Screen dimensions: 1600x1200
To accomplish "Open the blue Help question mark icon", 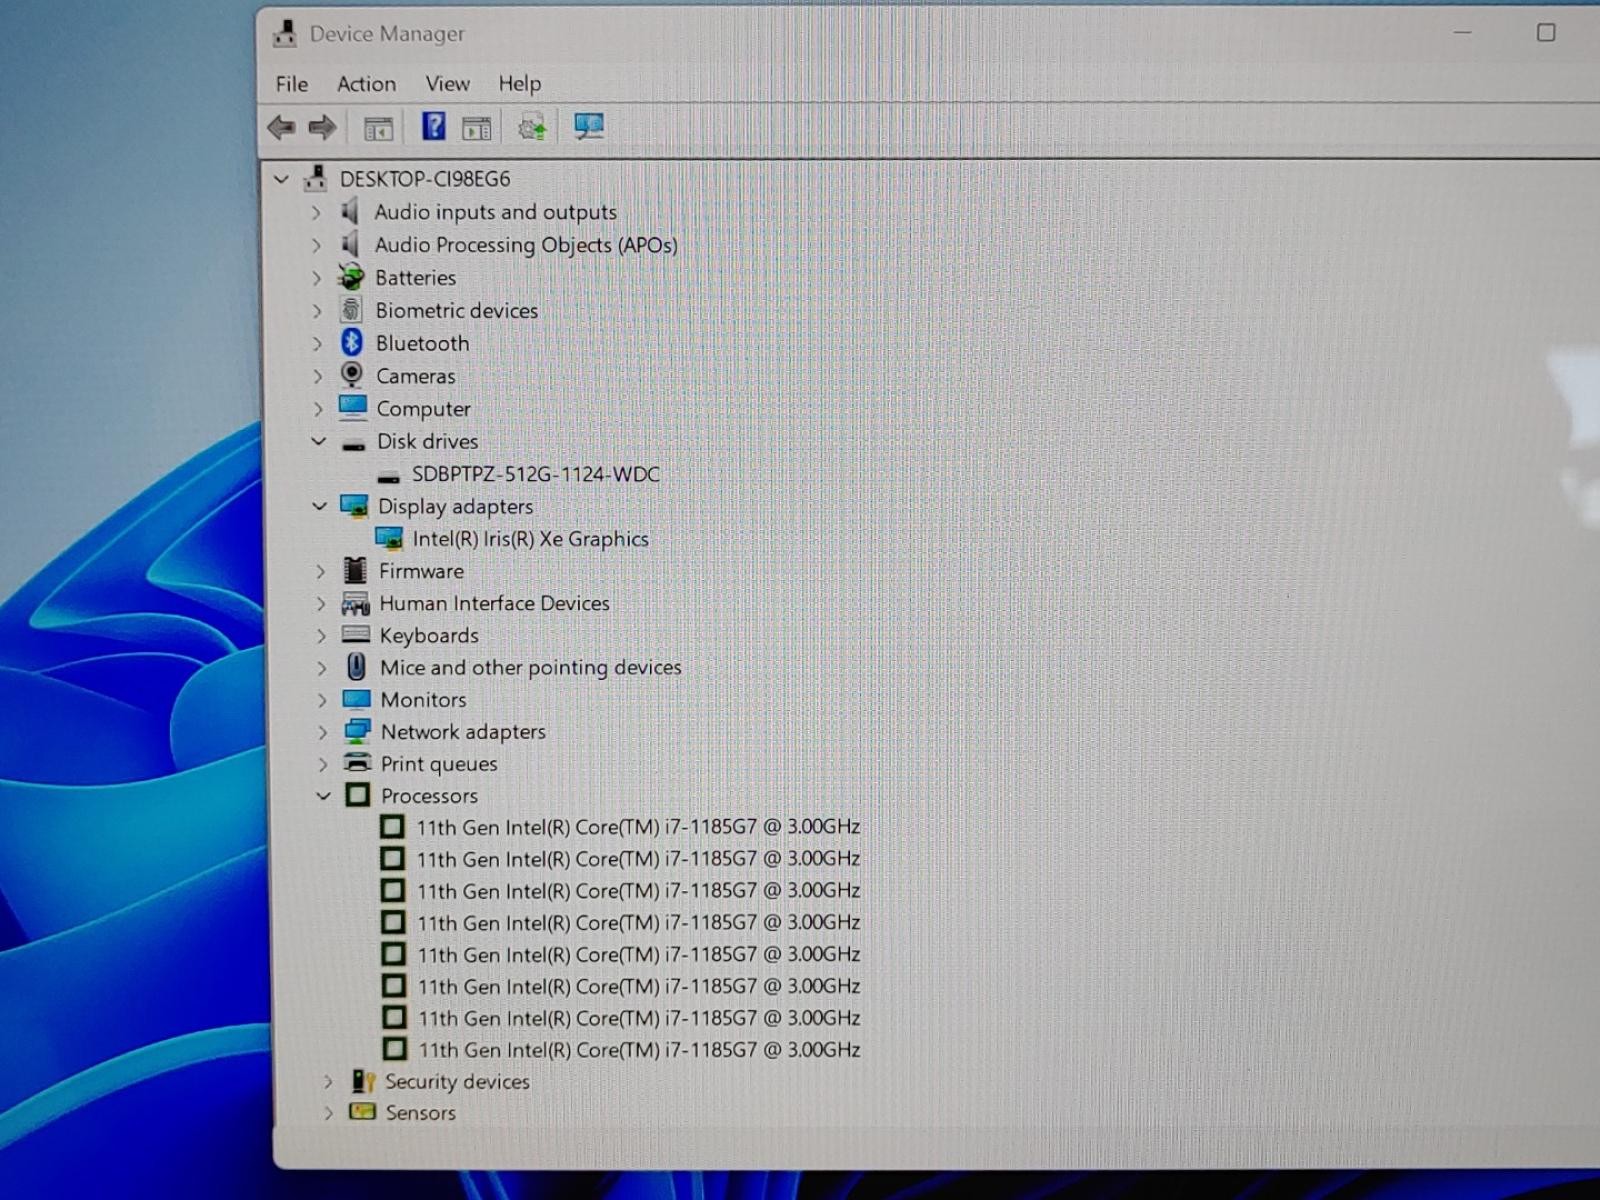I will (433, 126).
